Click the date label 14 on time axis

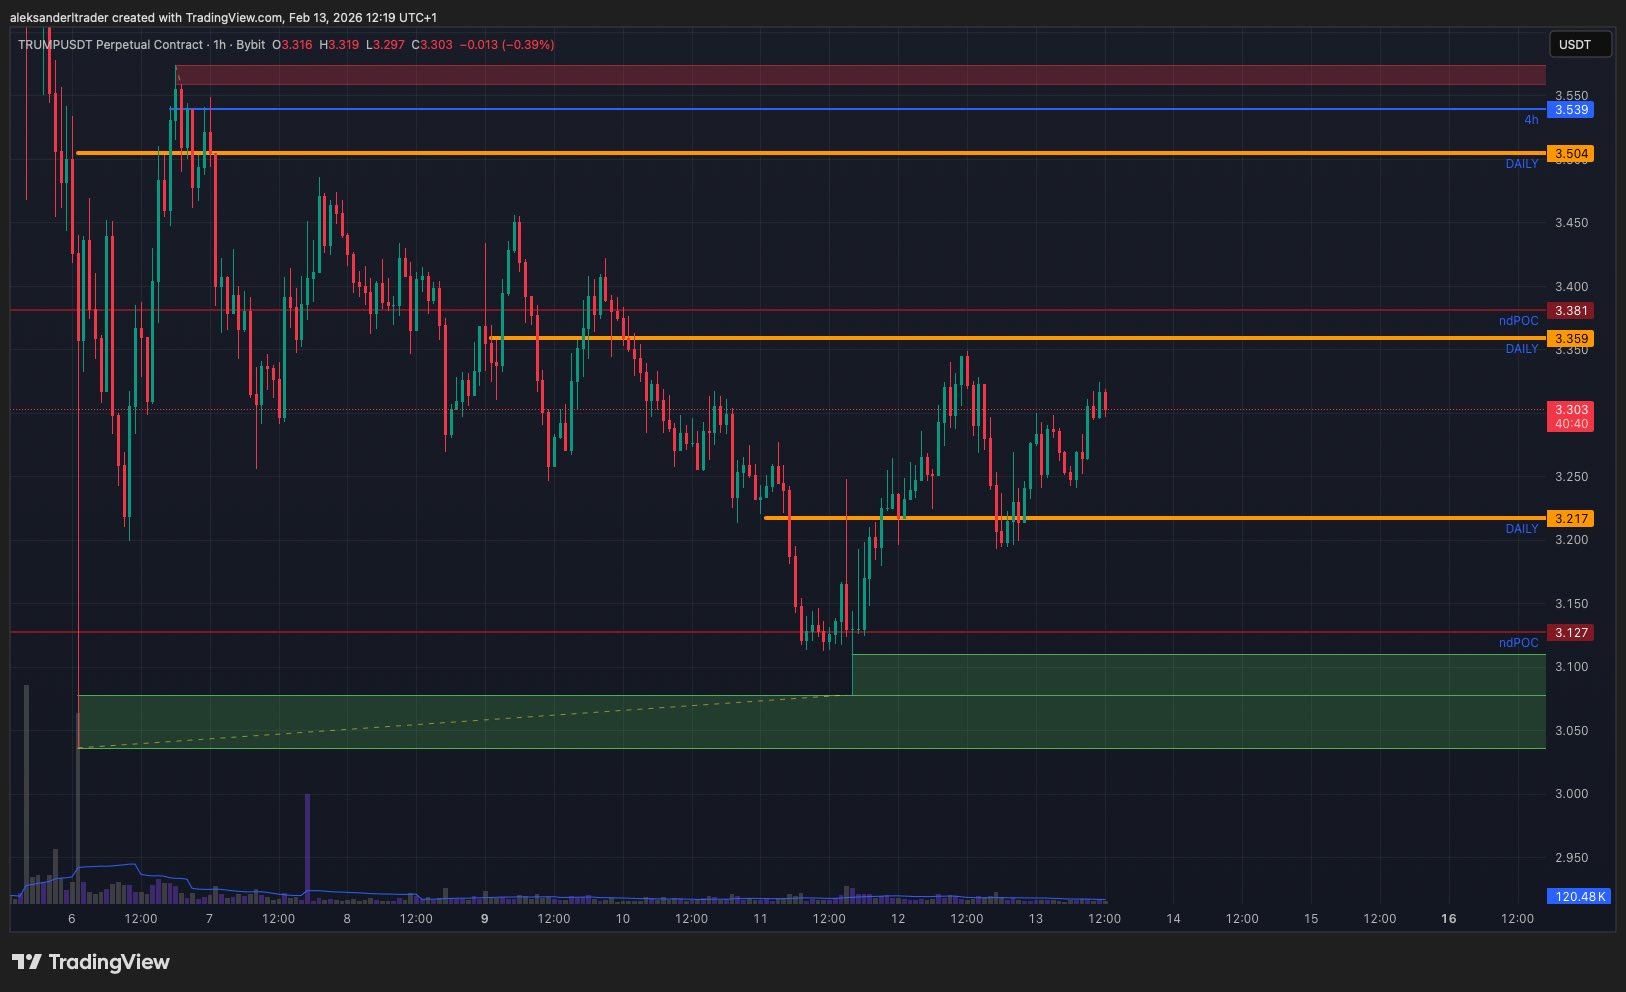tap(1173, 919)
